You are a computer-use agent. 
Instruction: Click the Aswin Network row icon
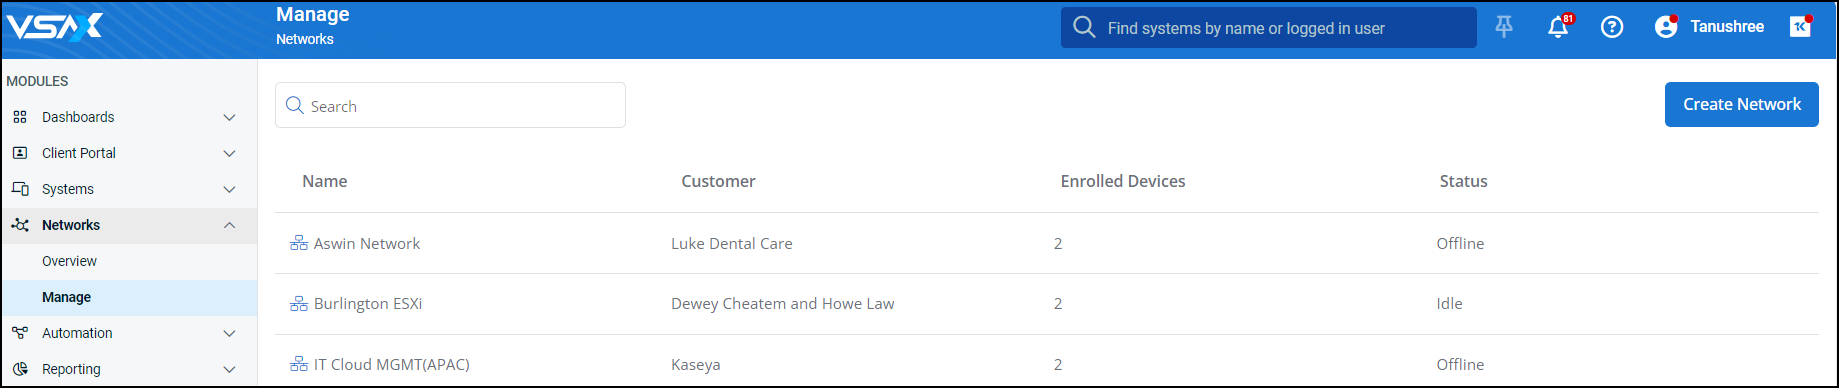[299, 243]
